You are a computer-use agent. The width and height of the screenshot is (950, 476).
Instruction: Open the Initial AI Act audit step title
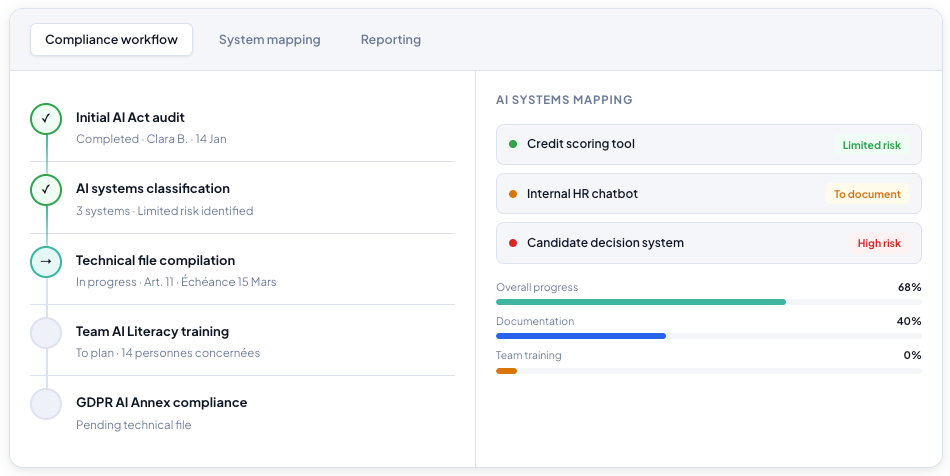pyautogui.click(x=130, y=117)
